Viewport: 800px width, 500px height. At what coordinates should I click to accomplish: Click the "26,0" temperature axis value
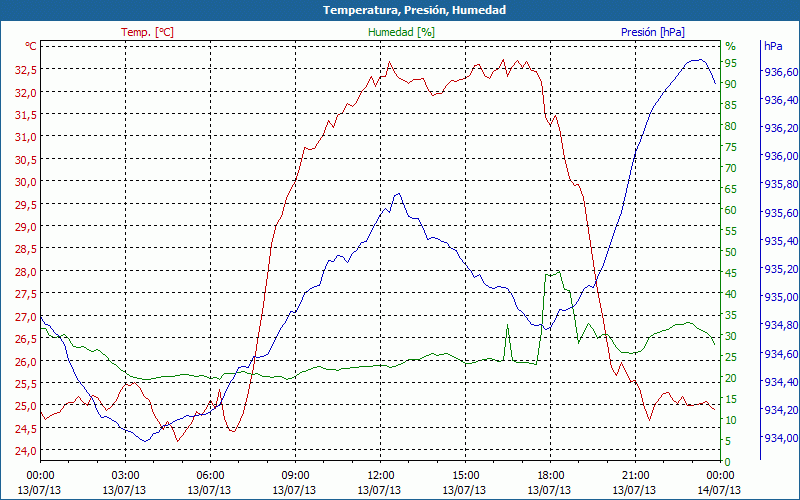26,362
